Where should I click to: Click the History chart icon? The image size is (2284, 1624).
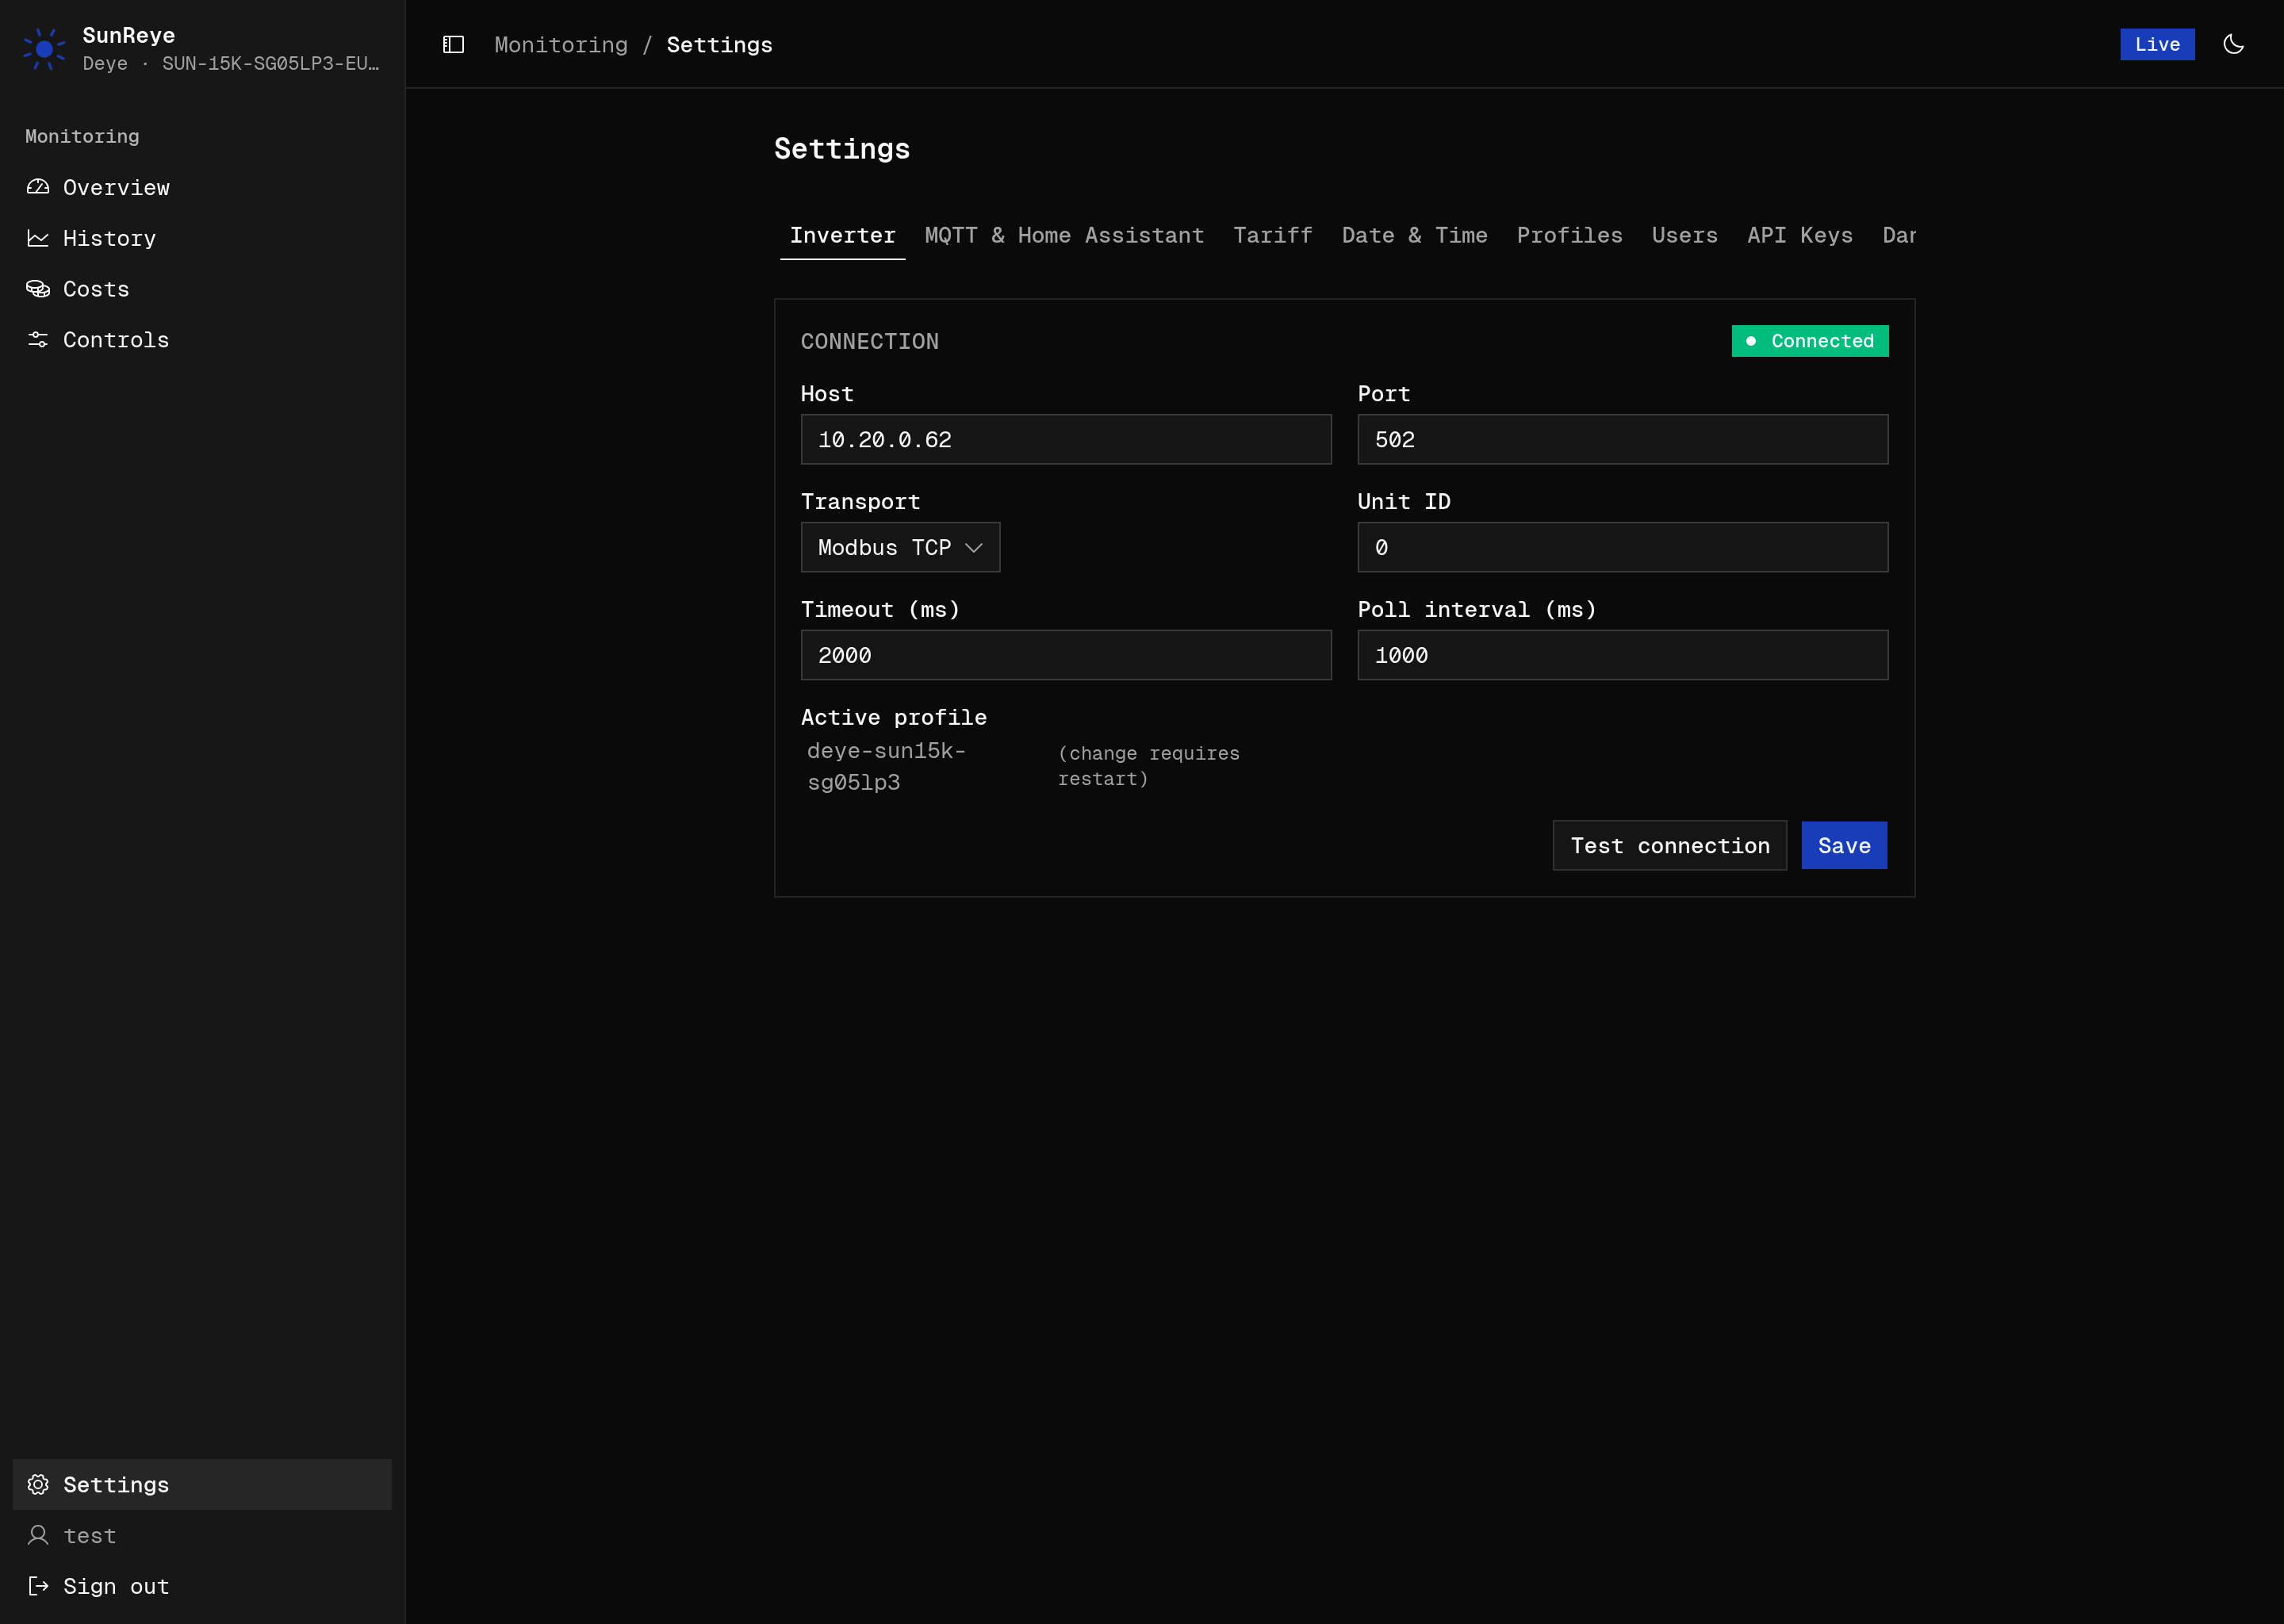coord(38,238)
